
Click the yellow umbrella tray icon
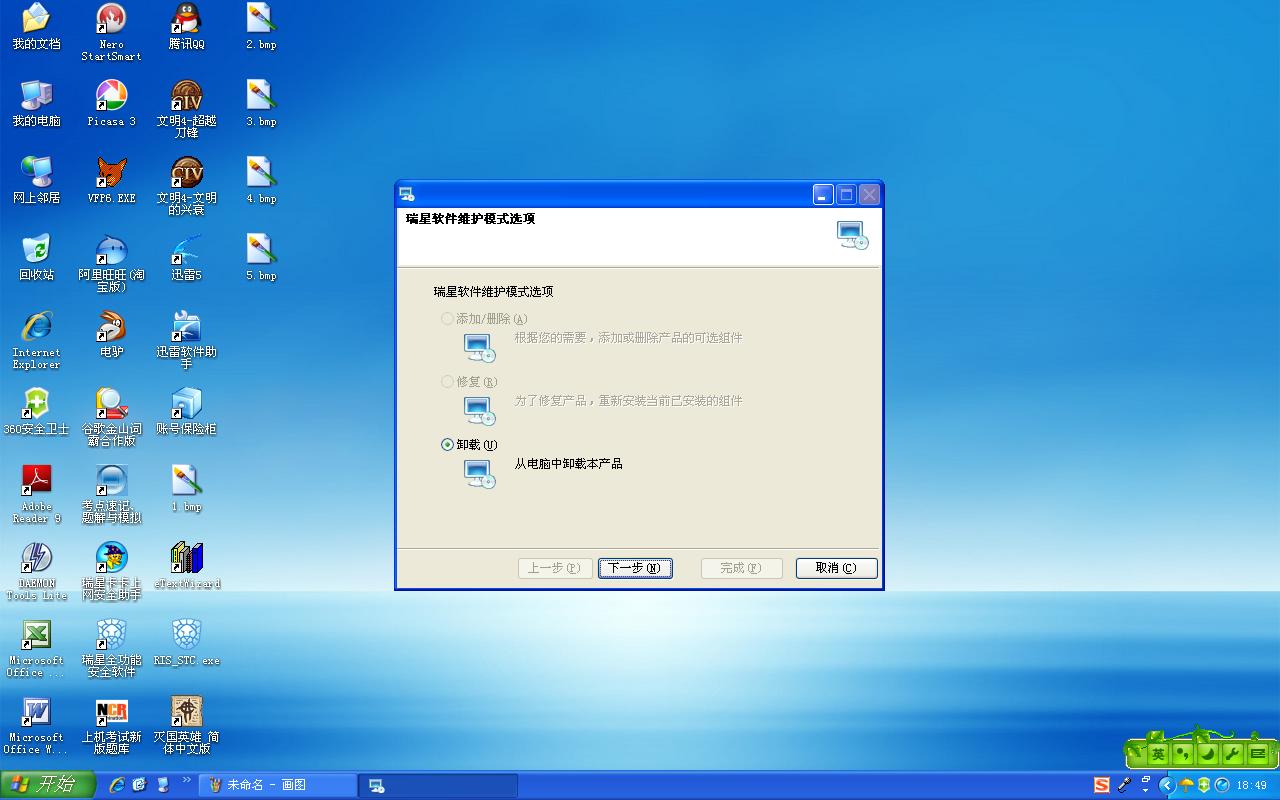(x=1187, y=785)
